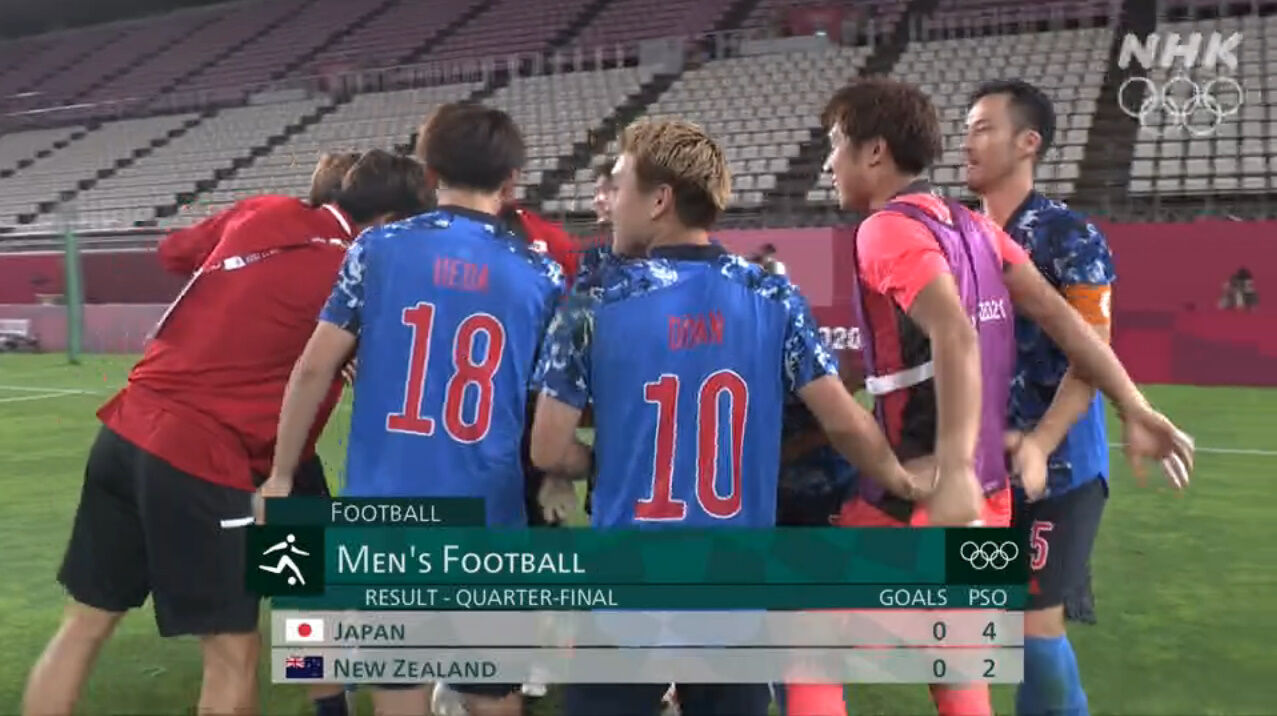The image size is (1277, 716).
Task: Click Japan's goals value of 0
Action: point(938,631)
